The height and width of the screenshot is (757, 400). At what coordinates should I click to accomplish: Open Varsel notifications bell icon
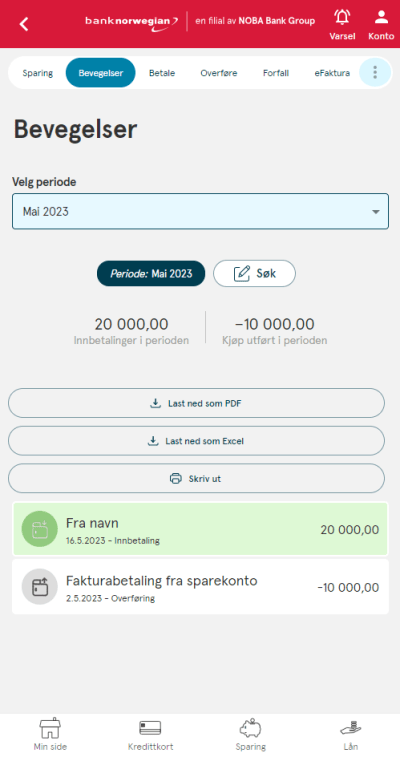tap(342, 18)
